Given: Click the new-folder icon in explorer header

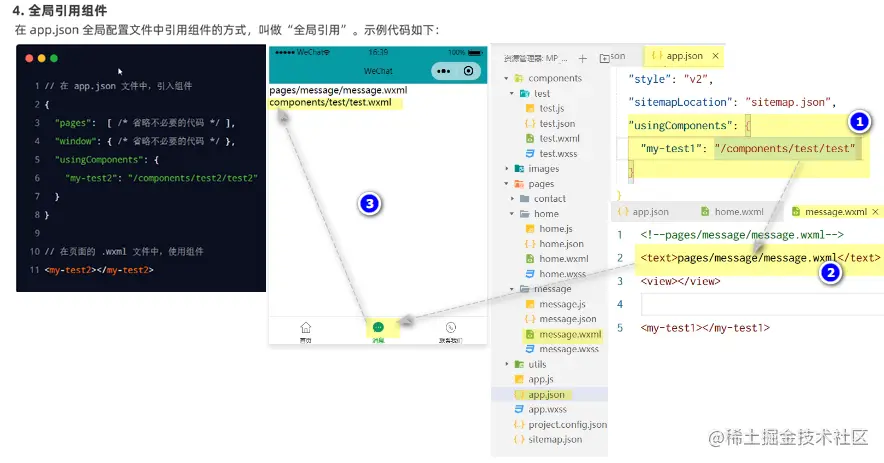Looking at the screenshot, I should coord(604,58).
